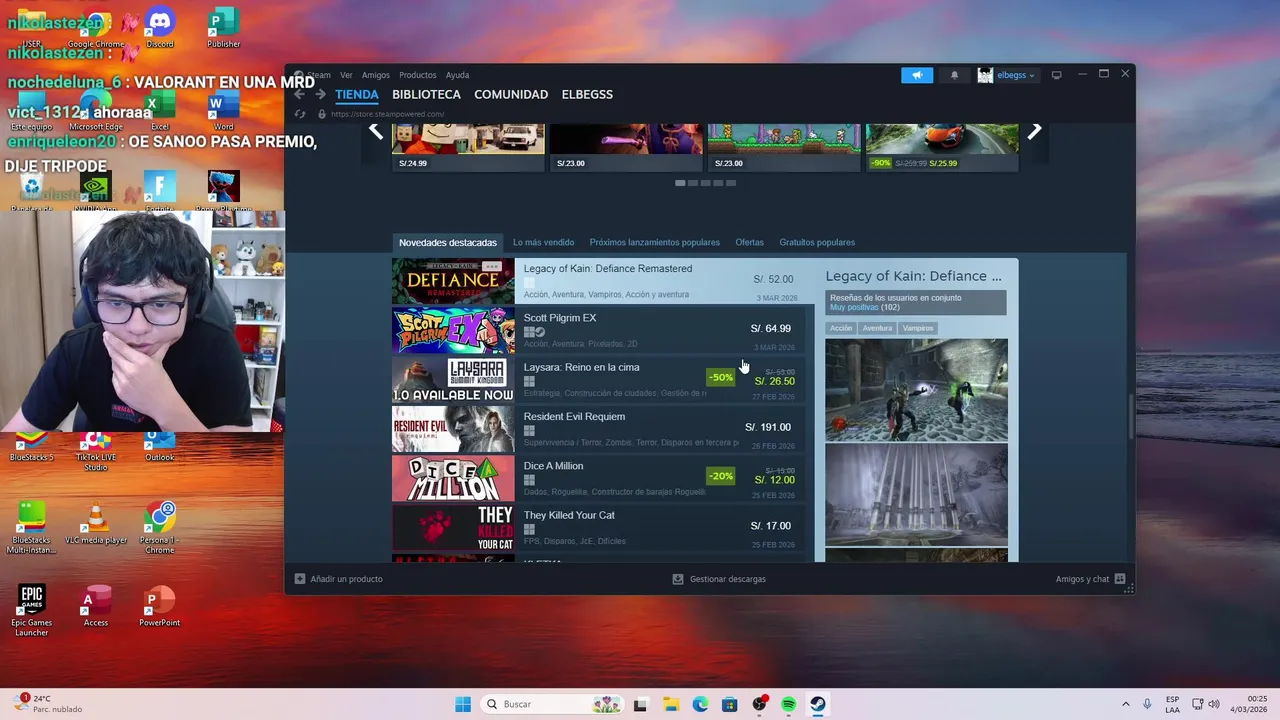Open Laysara: Reino en la cima listing

[598, 380]
